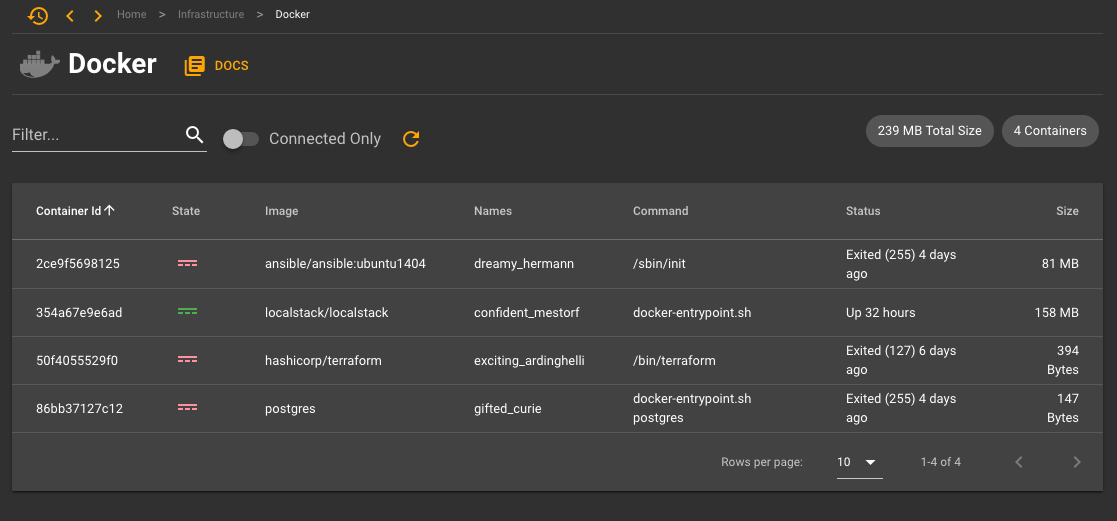Image resolution: width=1117 pixels, height=521 pixels.
Task: Click image ansible/ansible:ubuntu1404
Action: (346, 264)
